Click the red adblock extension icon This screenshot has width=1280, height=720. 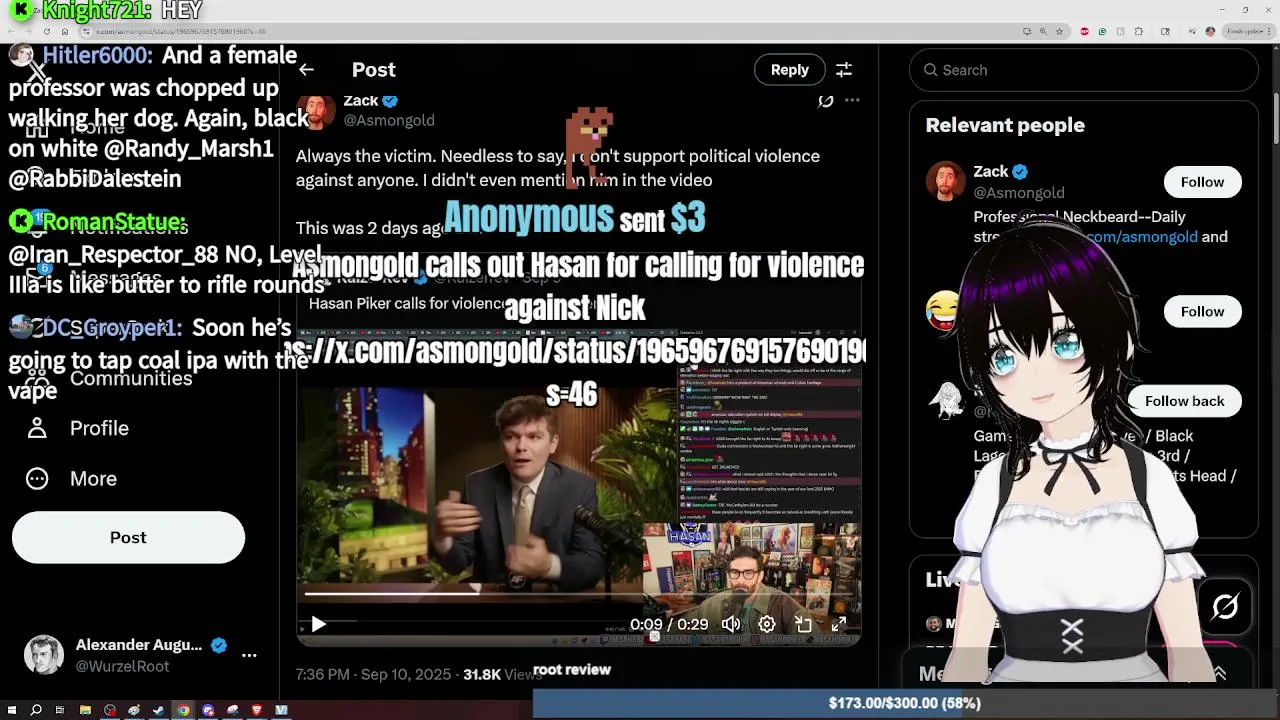(1084, 32)
